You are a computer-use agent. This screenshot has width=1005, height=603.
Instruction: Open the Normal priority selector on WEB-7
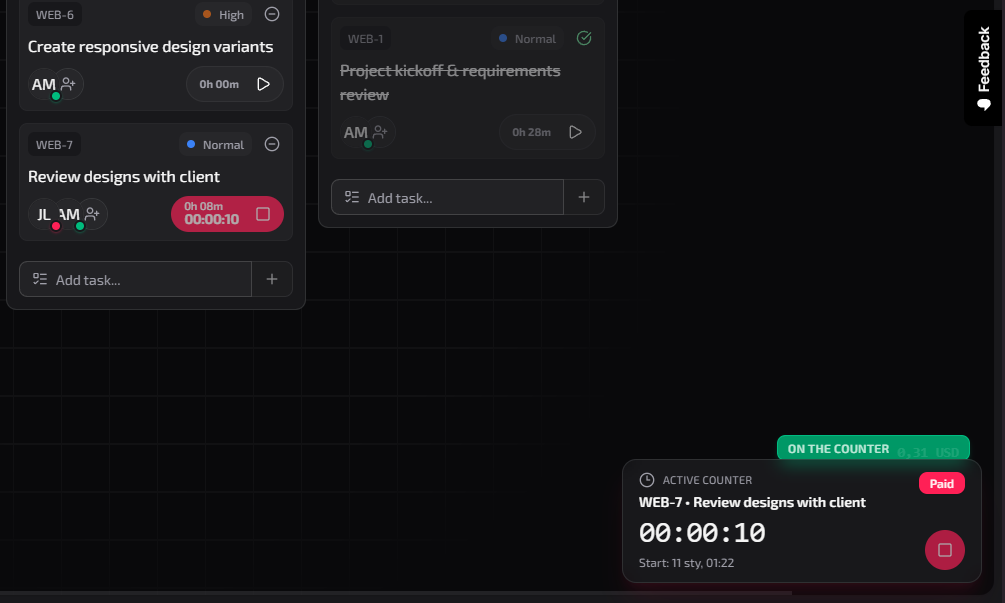click(215, 145)
